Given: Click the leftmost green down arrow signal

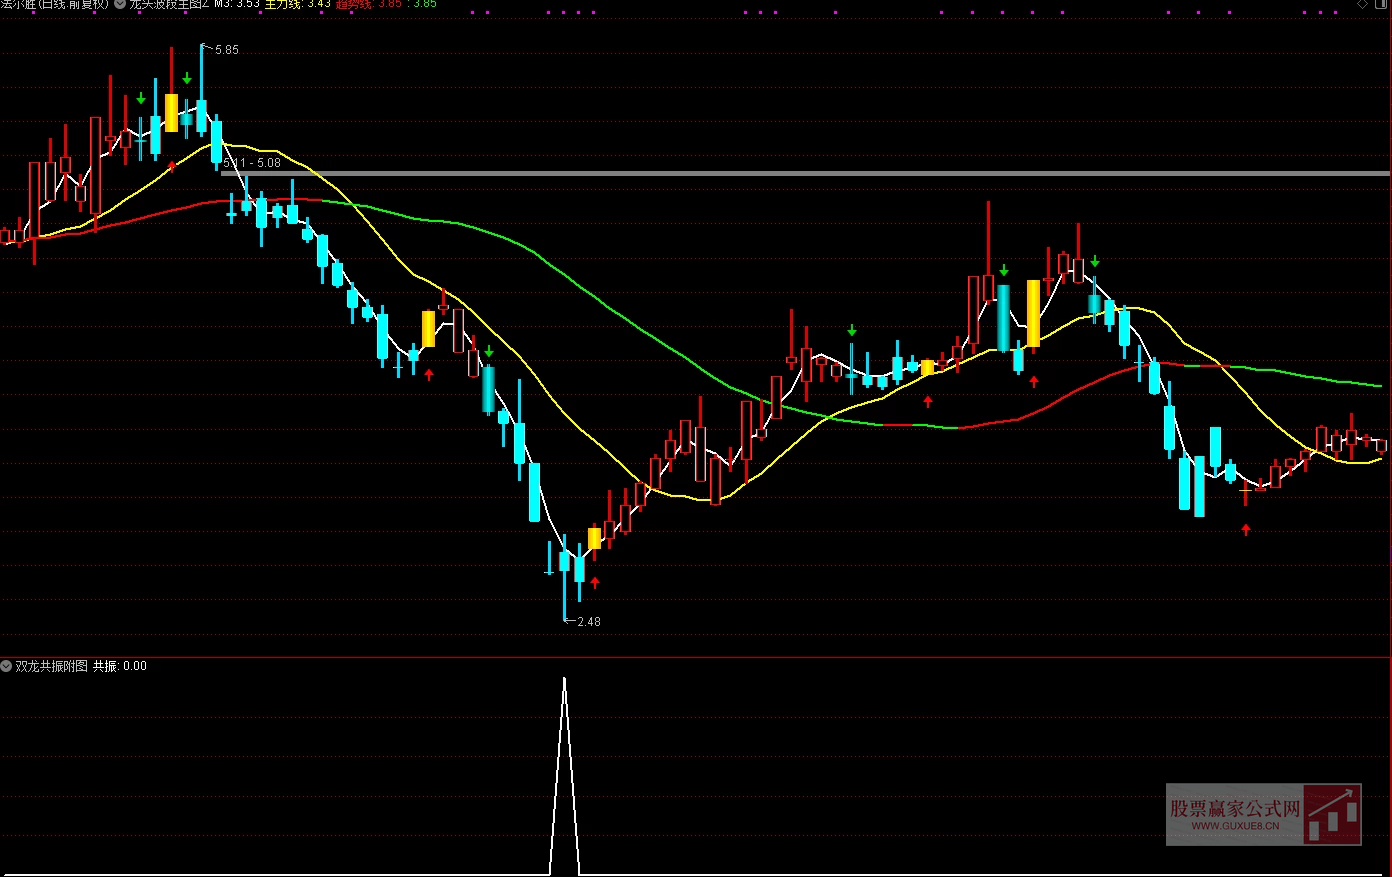Looking at the screenshot, I should pos(141,98).
